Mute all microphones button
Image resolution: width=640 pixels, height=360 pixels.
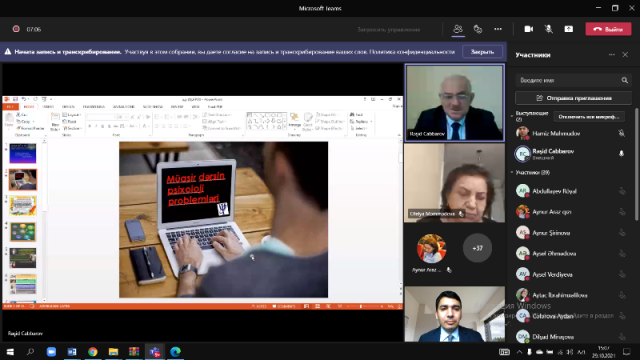point(589,117)
